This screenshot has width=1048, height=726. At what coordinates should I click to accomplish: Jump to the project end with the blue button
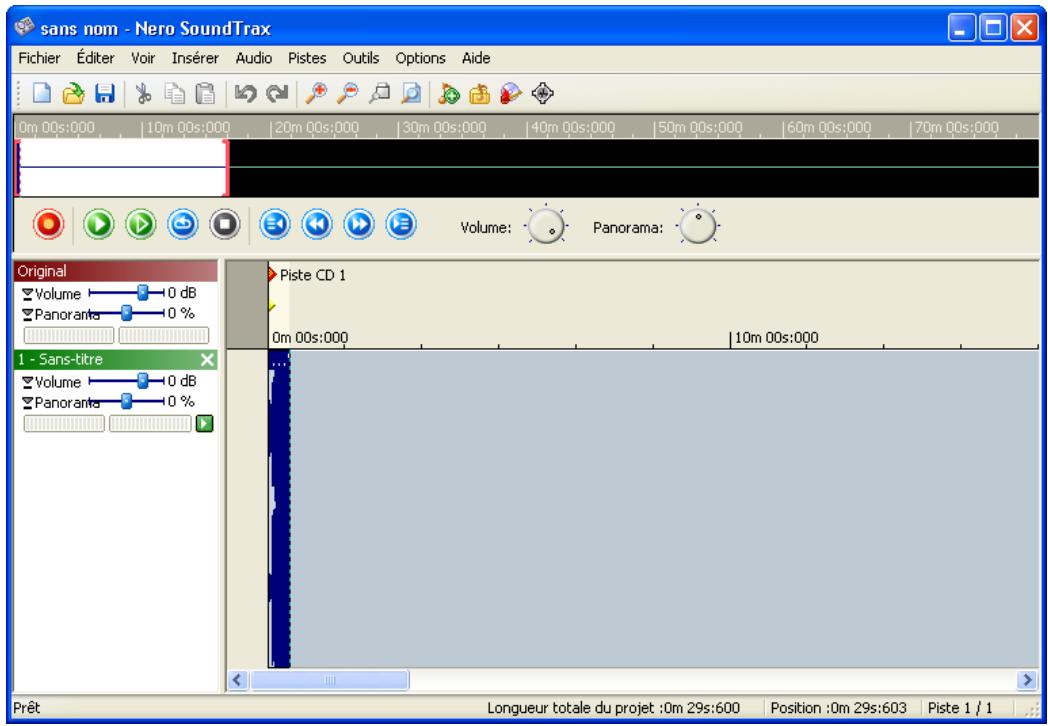(401, 225)
